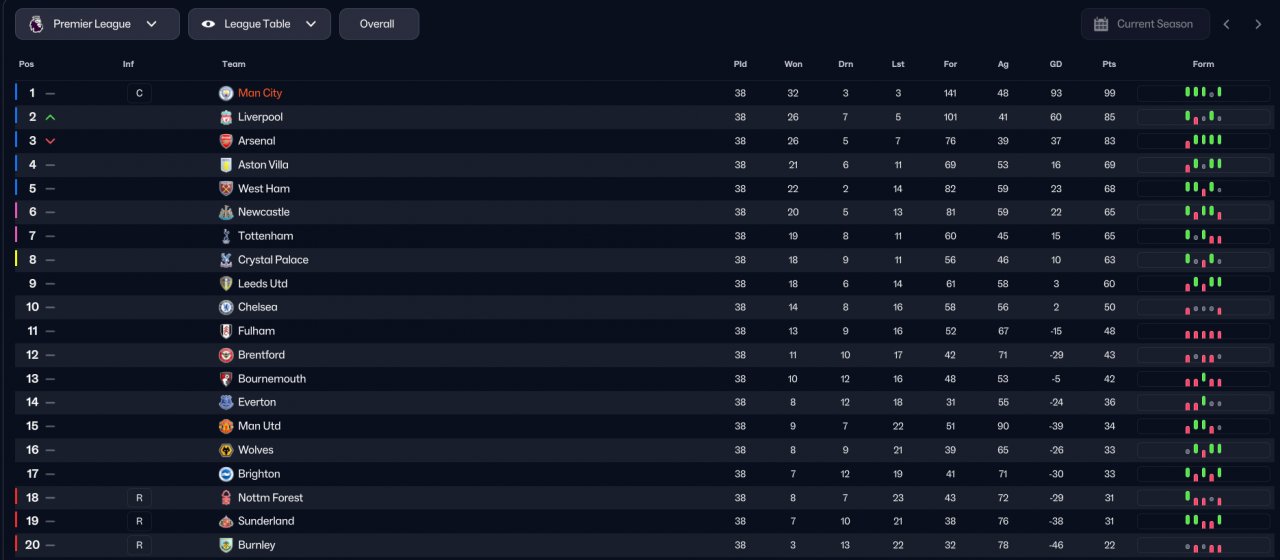Click the Liverpool club crest icon
Screen dimensions: 1280x560
pyautogui.click(x=226, y=117)
